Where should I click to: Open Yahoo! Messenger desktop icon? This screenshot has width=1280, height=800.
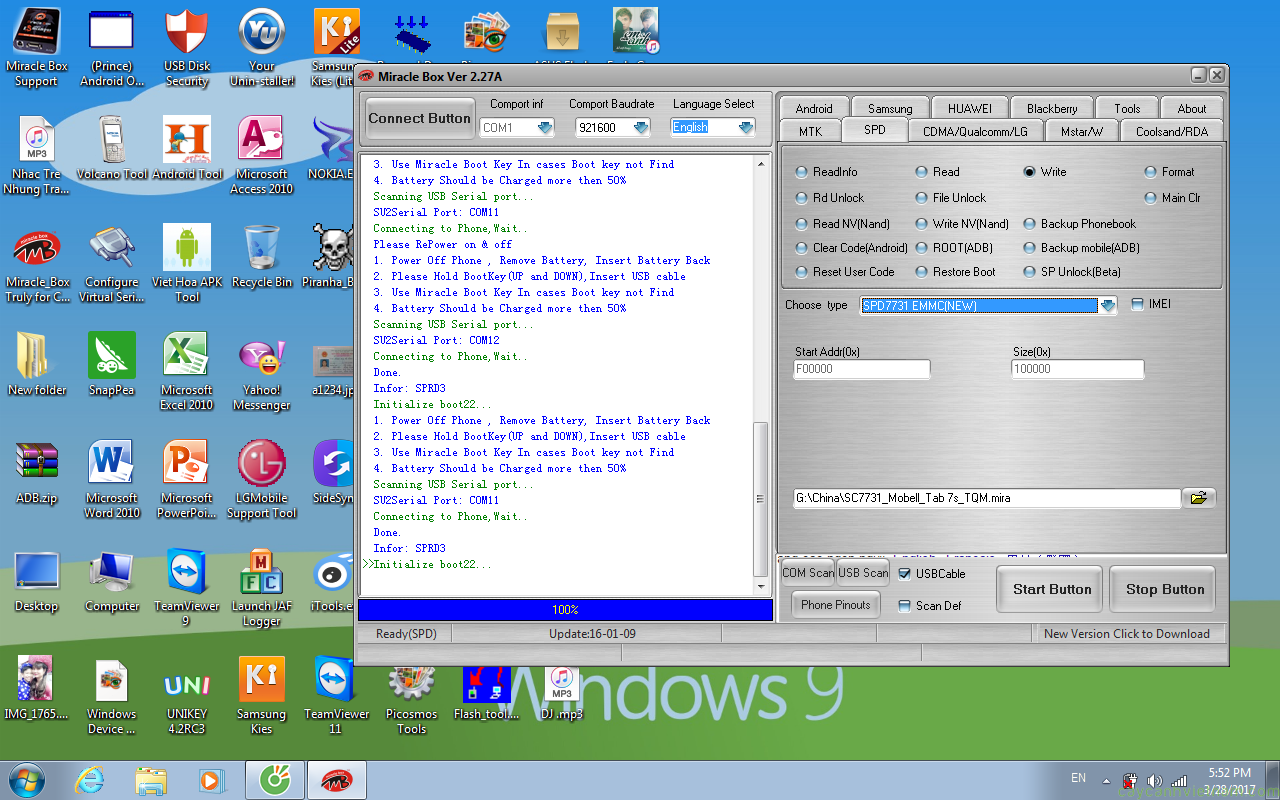tap(262, 371)
